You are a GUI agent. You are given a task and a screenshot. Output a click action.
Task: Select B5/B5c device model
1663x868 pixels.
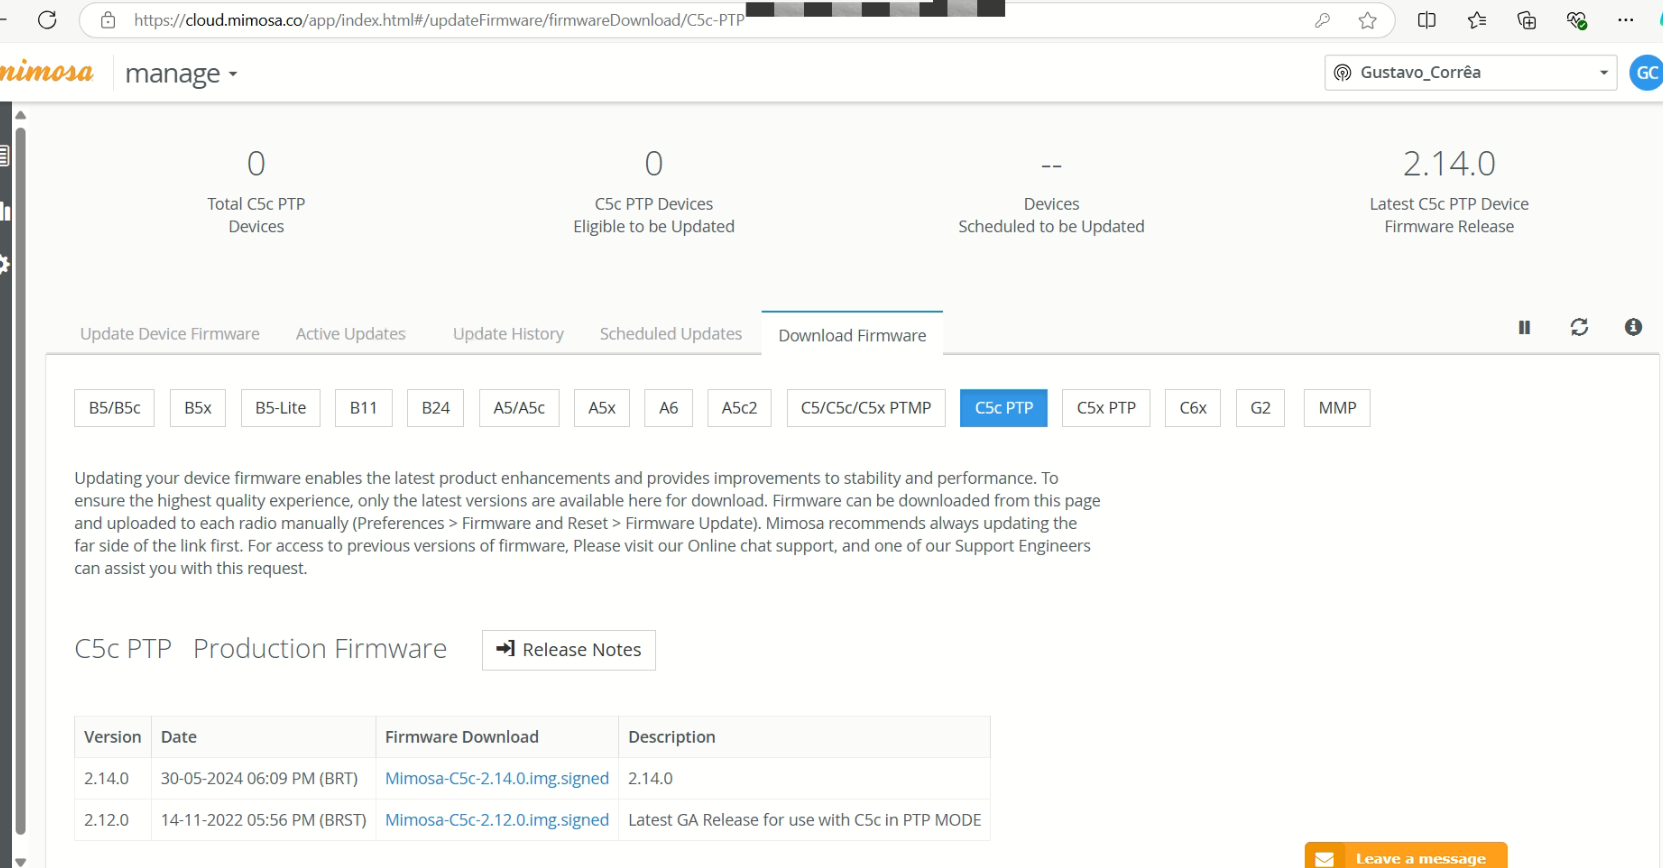point(114,408)
